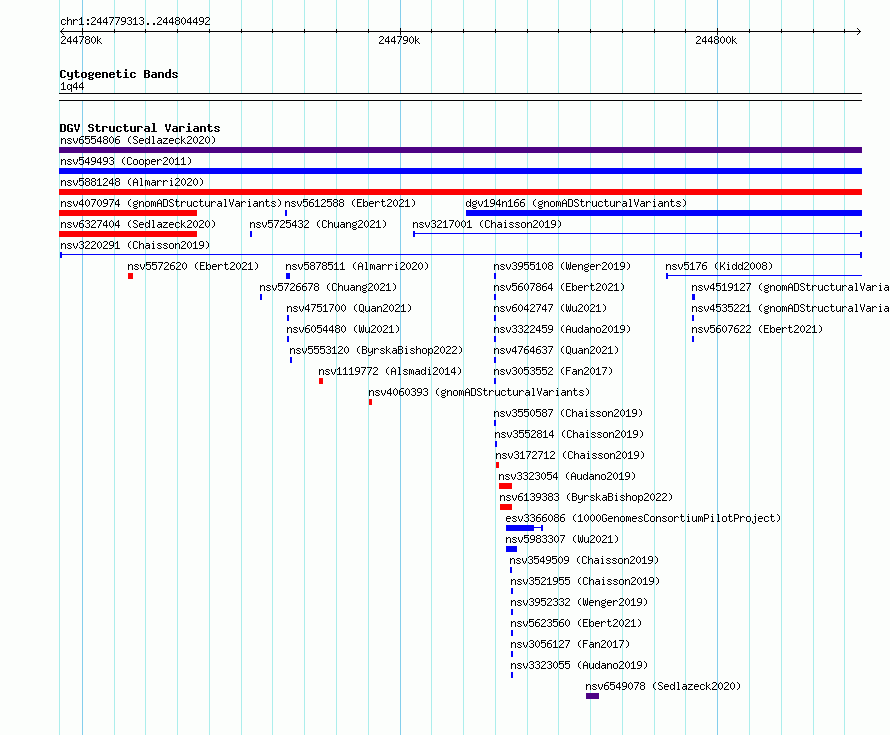The image size is (890, 735).
Task: Click the 244780k ruler position
Action: pyautogui.click(x=81, y=40)
